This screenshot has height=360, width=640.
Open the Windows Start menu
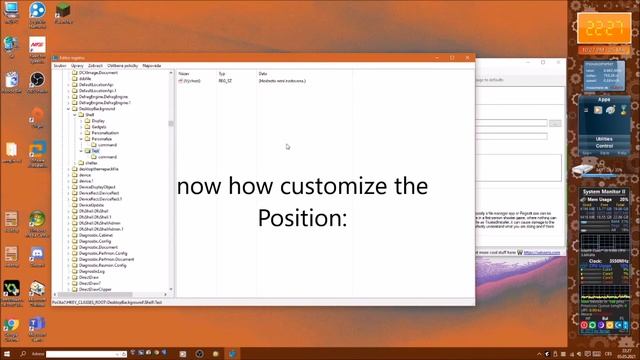[7, 354]
